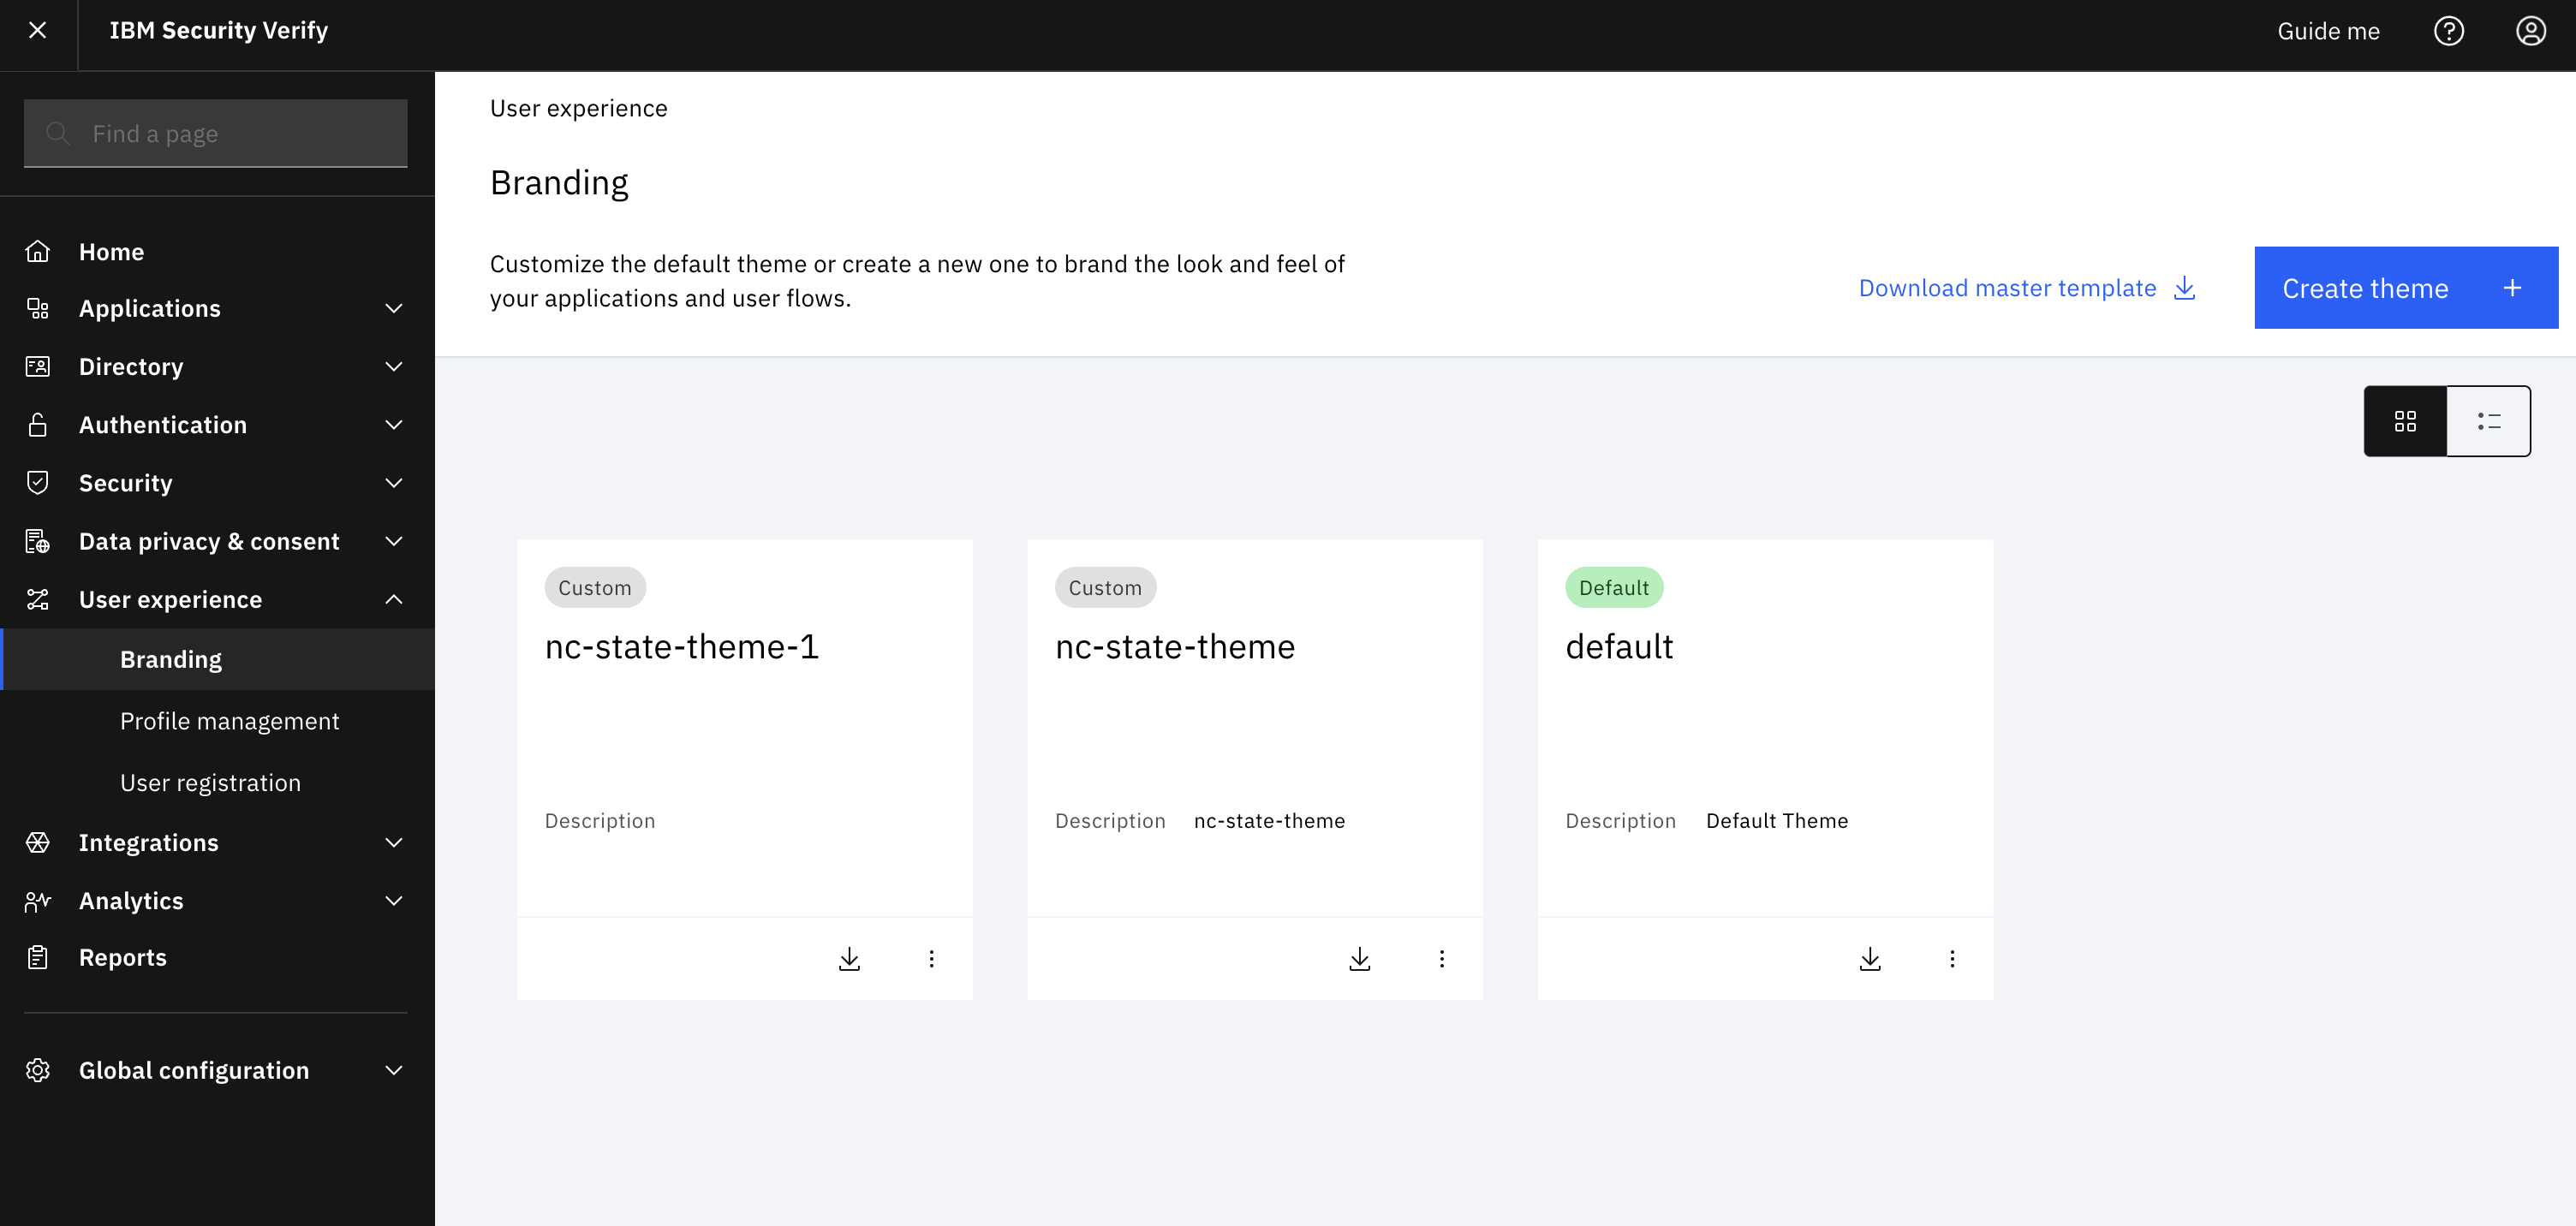Switch to grid view for themes

click(x=2406, y=420)
